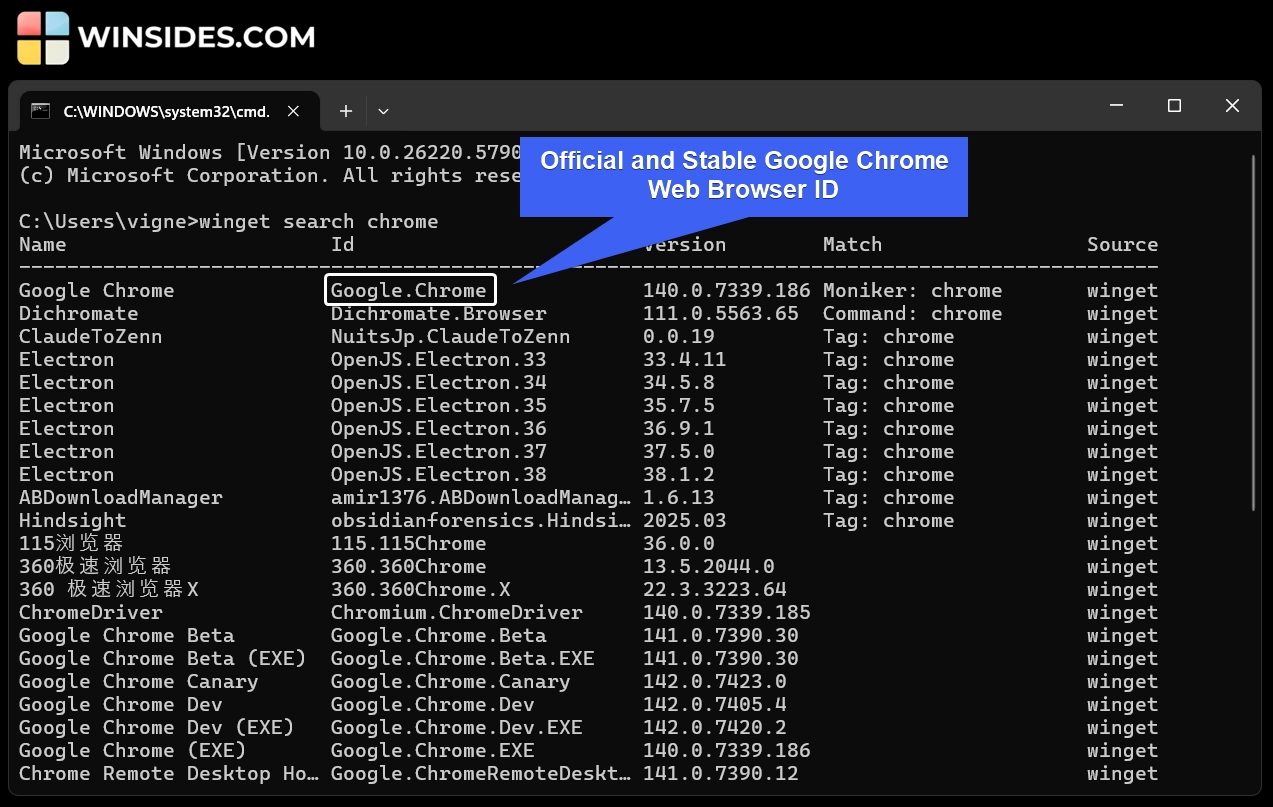Viewport: 1273px width, 807px height.
Task: Click the 'Moniker: chrome' match text
Action: point(912,291)
